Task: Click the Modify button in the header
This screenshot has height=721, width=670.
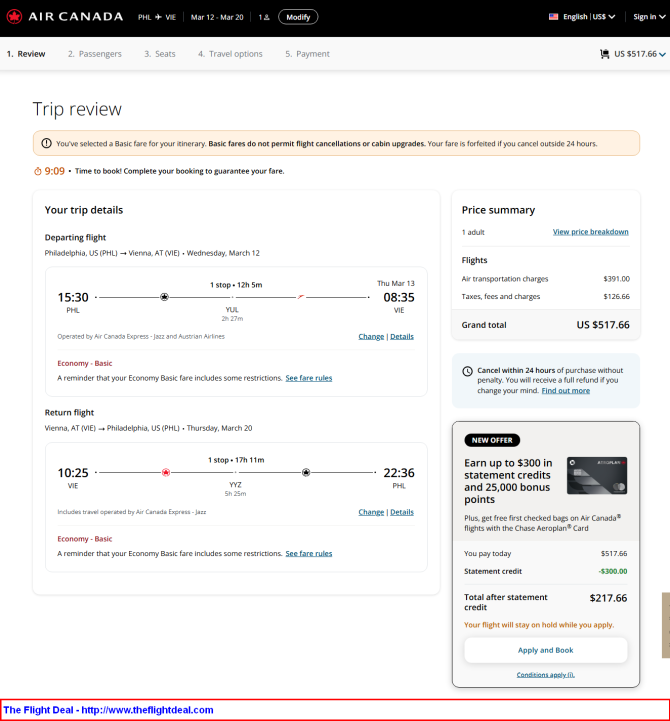Action: pyautogui.click(x=298, y=17)
